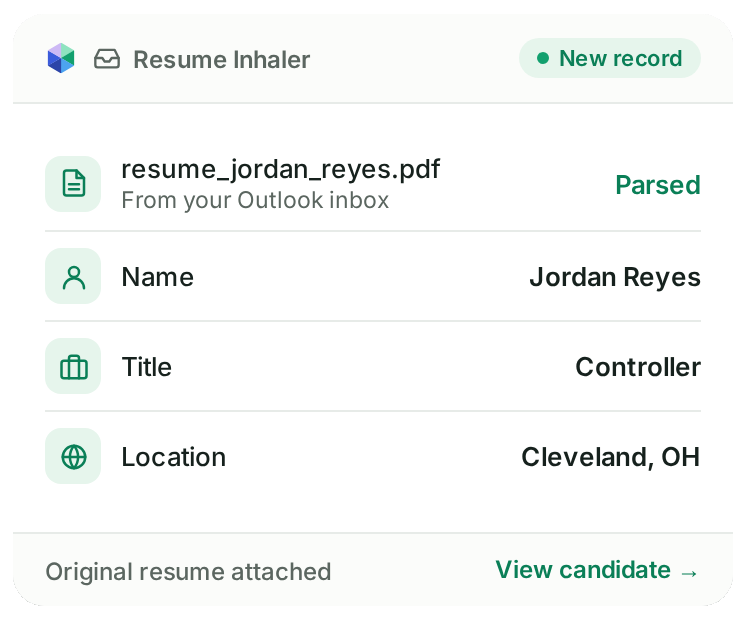Click the person icon next to Name
Viewport: 748px width, 619px height.
click(x=73, y=276)
